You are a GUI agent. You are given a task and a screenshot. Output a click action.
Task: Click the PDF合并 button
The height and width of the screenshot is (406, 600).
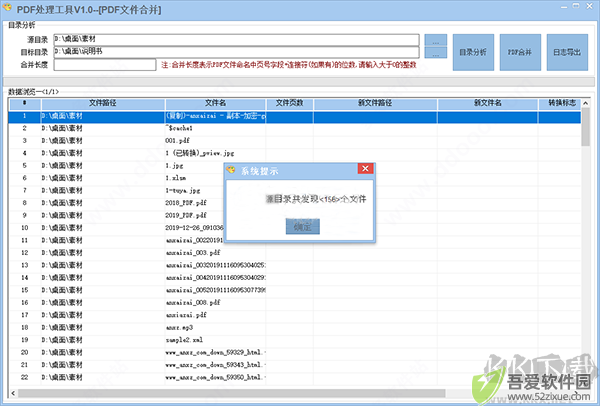click(x=520, y=52)
